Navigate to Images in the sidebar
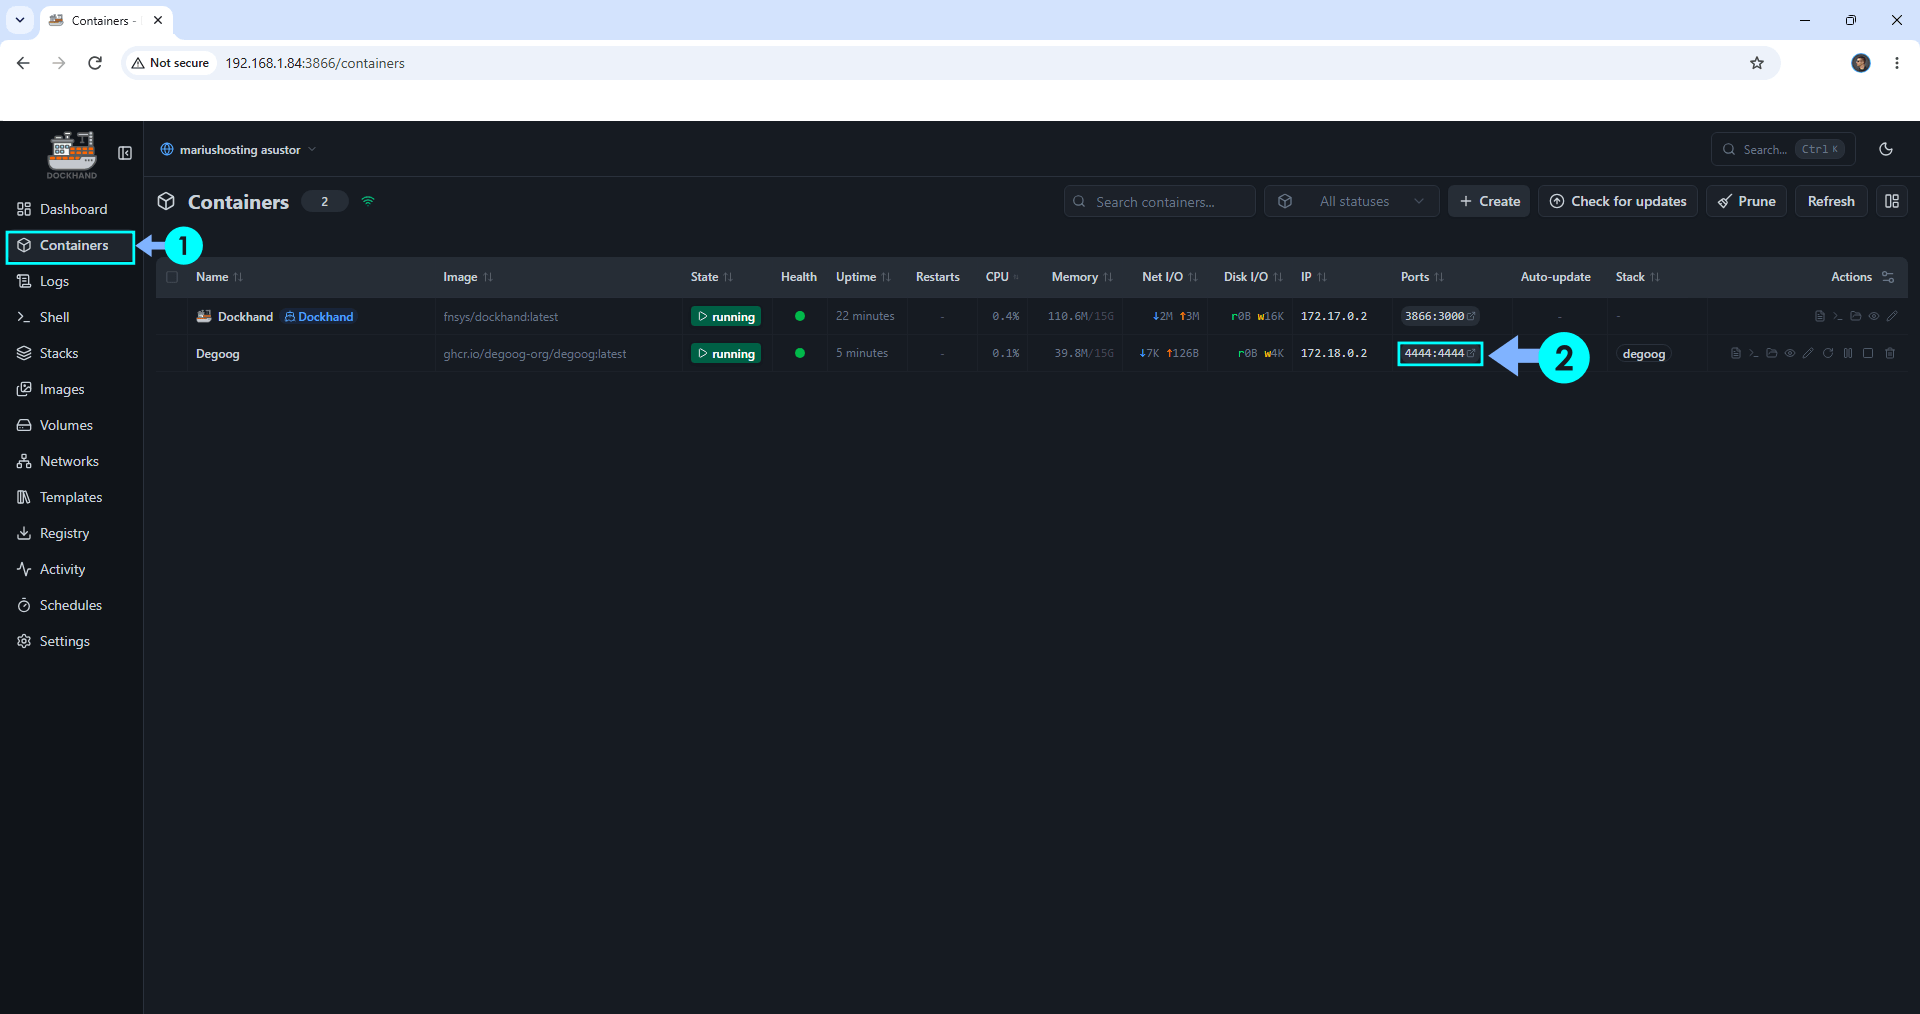Image resolution: width=1920 pixels, height=1014 pixels. click(71, 389)
